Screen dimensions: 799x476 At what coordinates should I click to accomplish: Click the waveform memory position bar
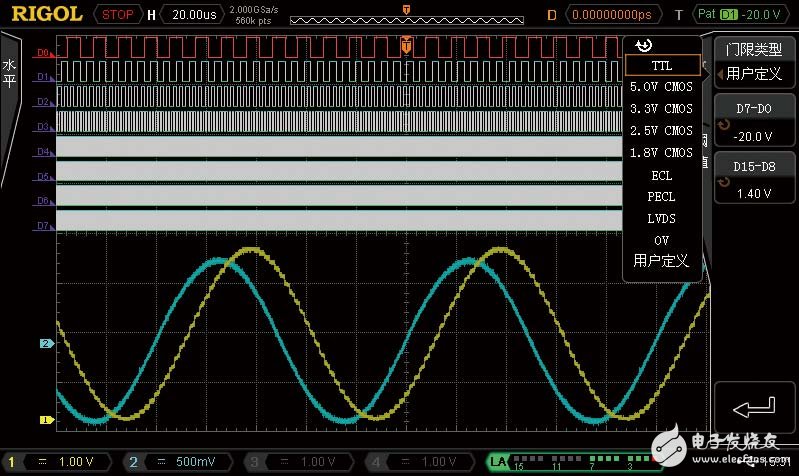[x=406, y=16]
